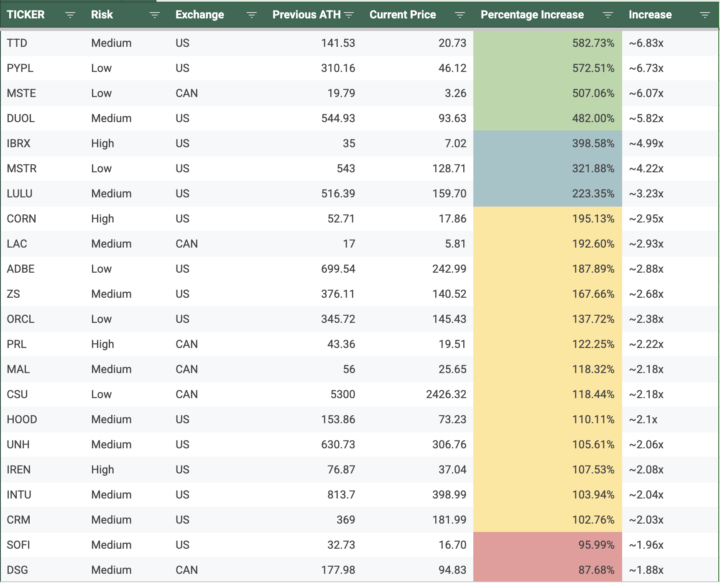Select the ~6.83x increase cell
720x583 pixels.
point(671,43)
